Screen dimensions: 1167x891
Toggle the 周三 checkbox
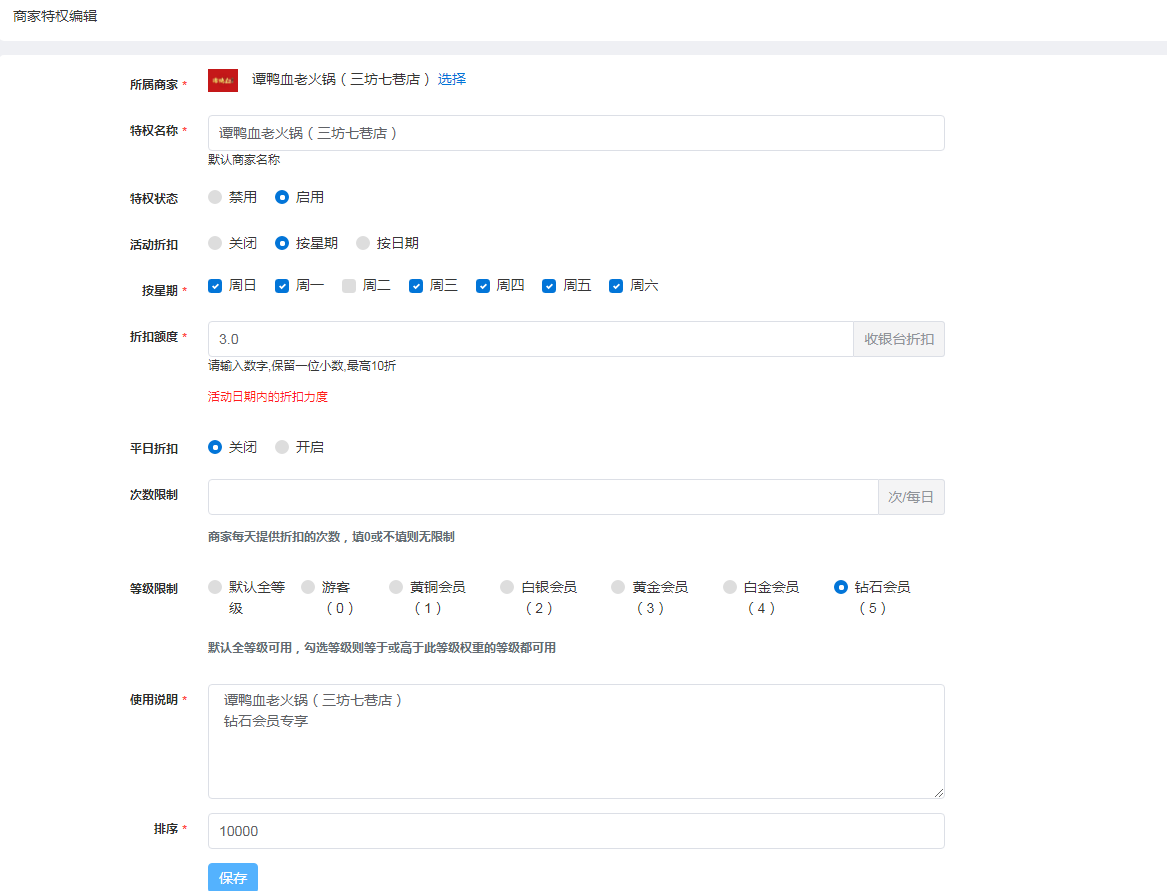(x=416, y=286)
